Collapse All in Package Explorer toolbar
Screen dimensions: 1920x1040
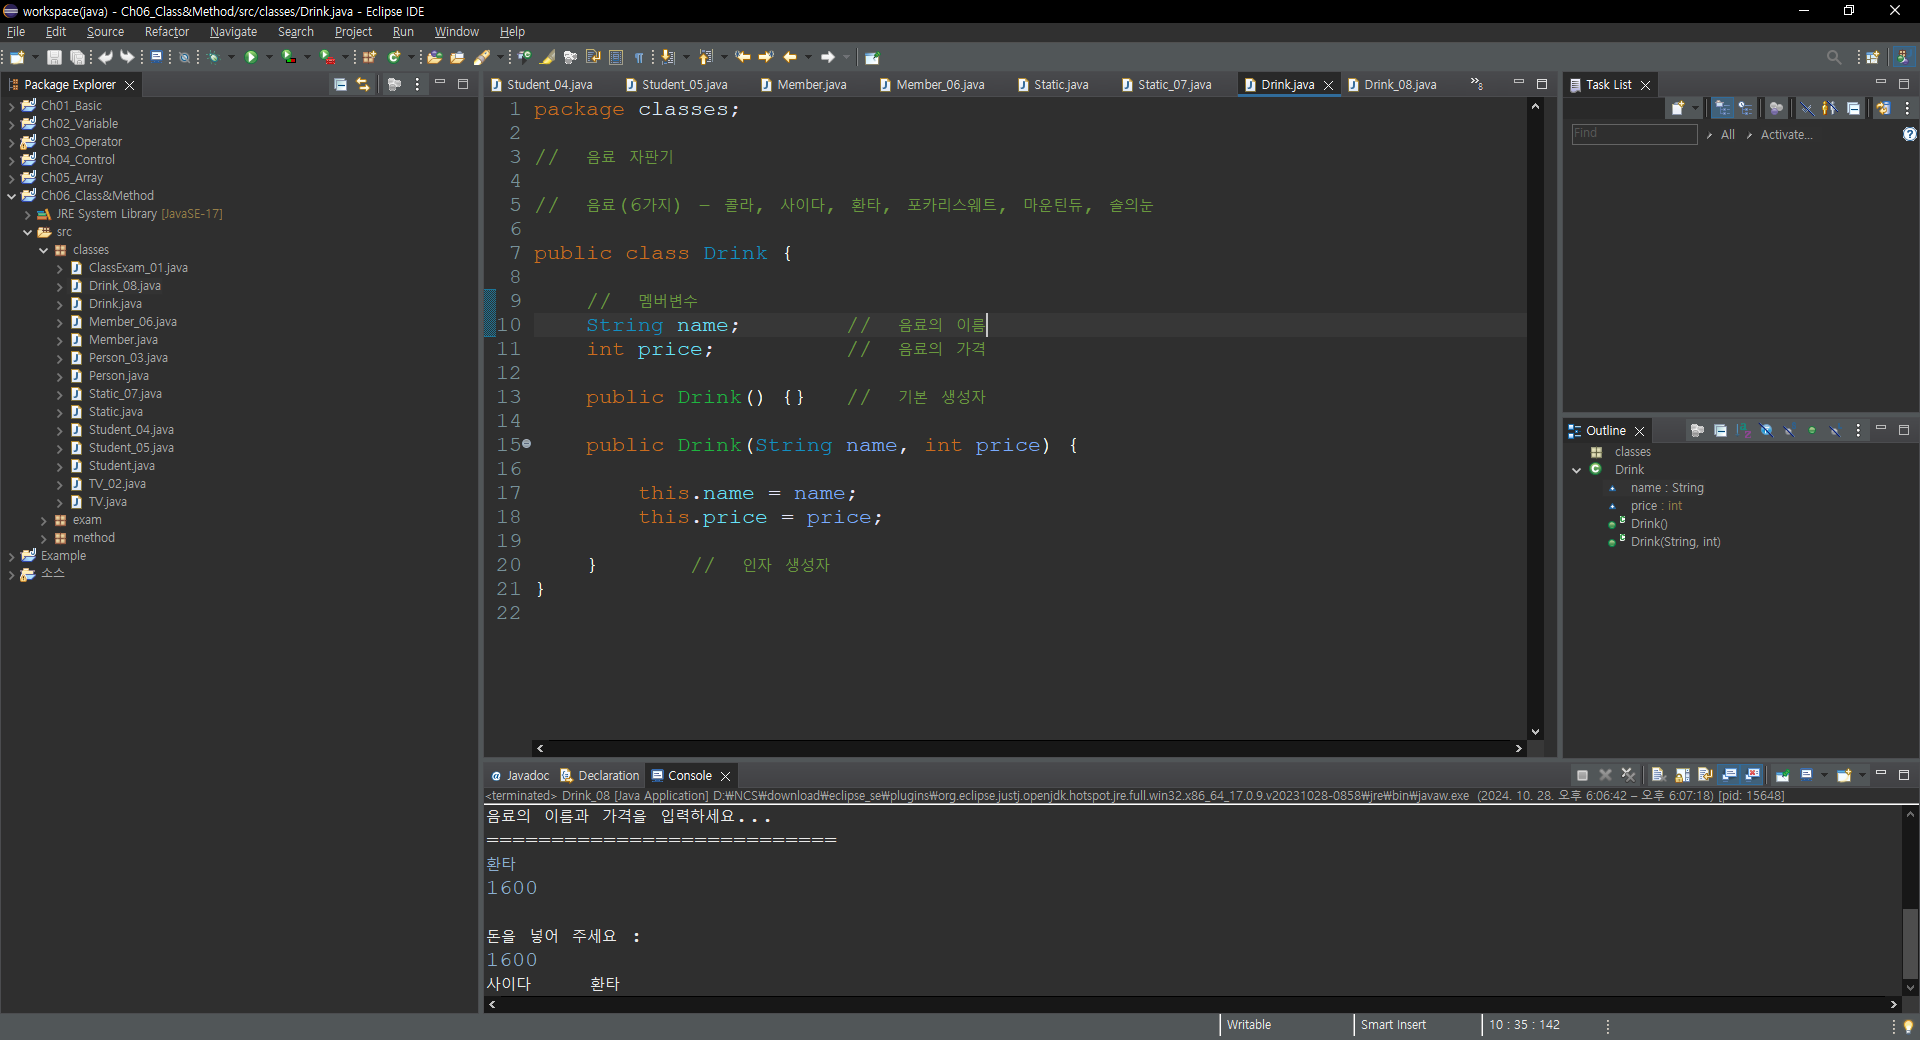(340, 85)
